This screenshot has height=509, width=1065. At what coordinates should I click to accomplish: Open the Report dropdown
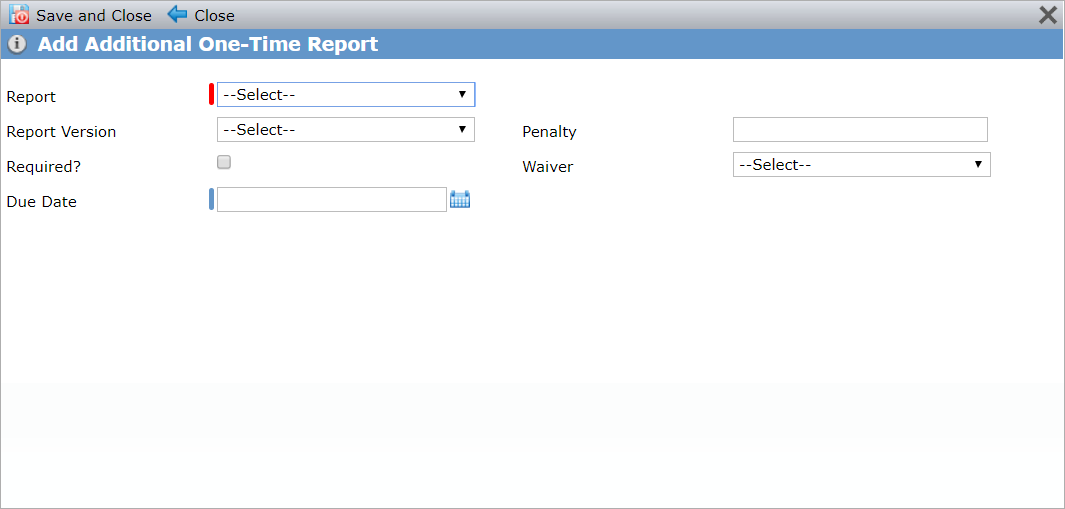346,94
